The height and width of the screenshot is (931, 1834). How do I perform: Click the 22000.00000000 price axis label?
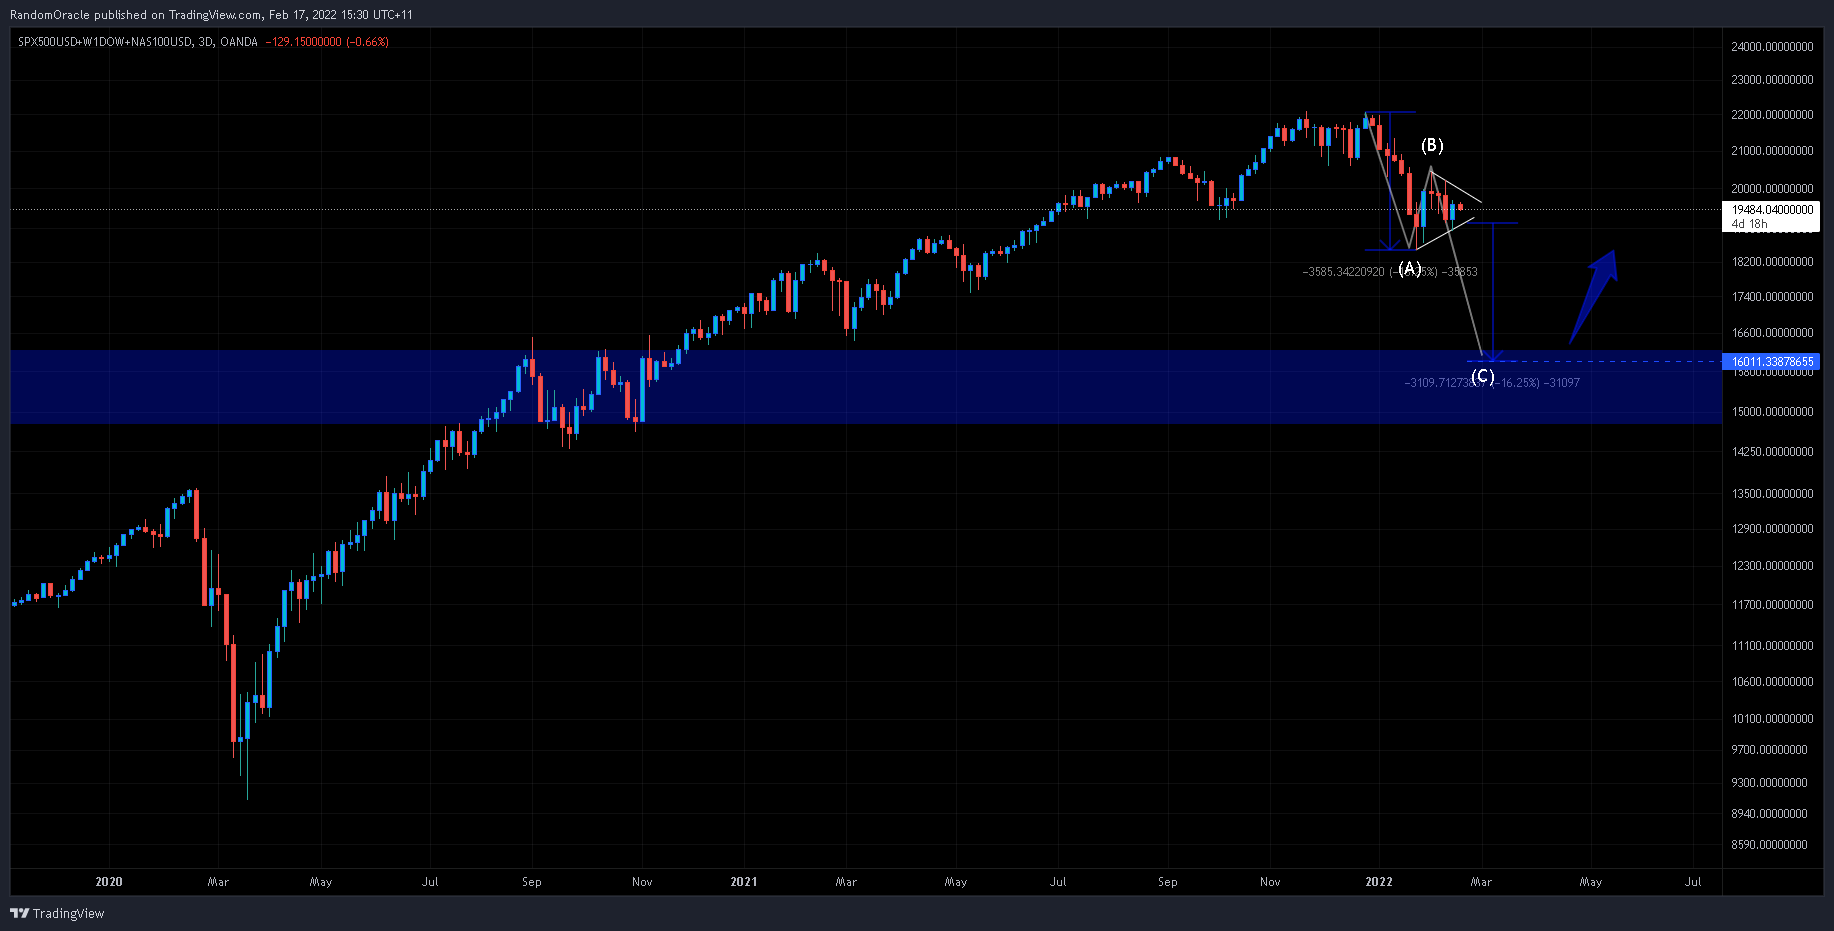(1772, 115)
